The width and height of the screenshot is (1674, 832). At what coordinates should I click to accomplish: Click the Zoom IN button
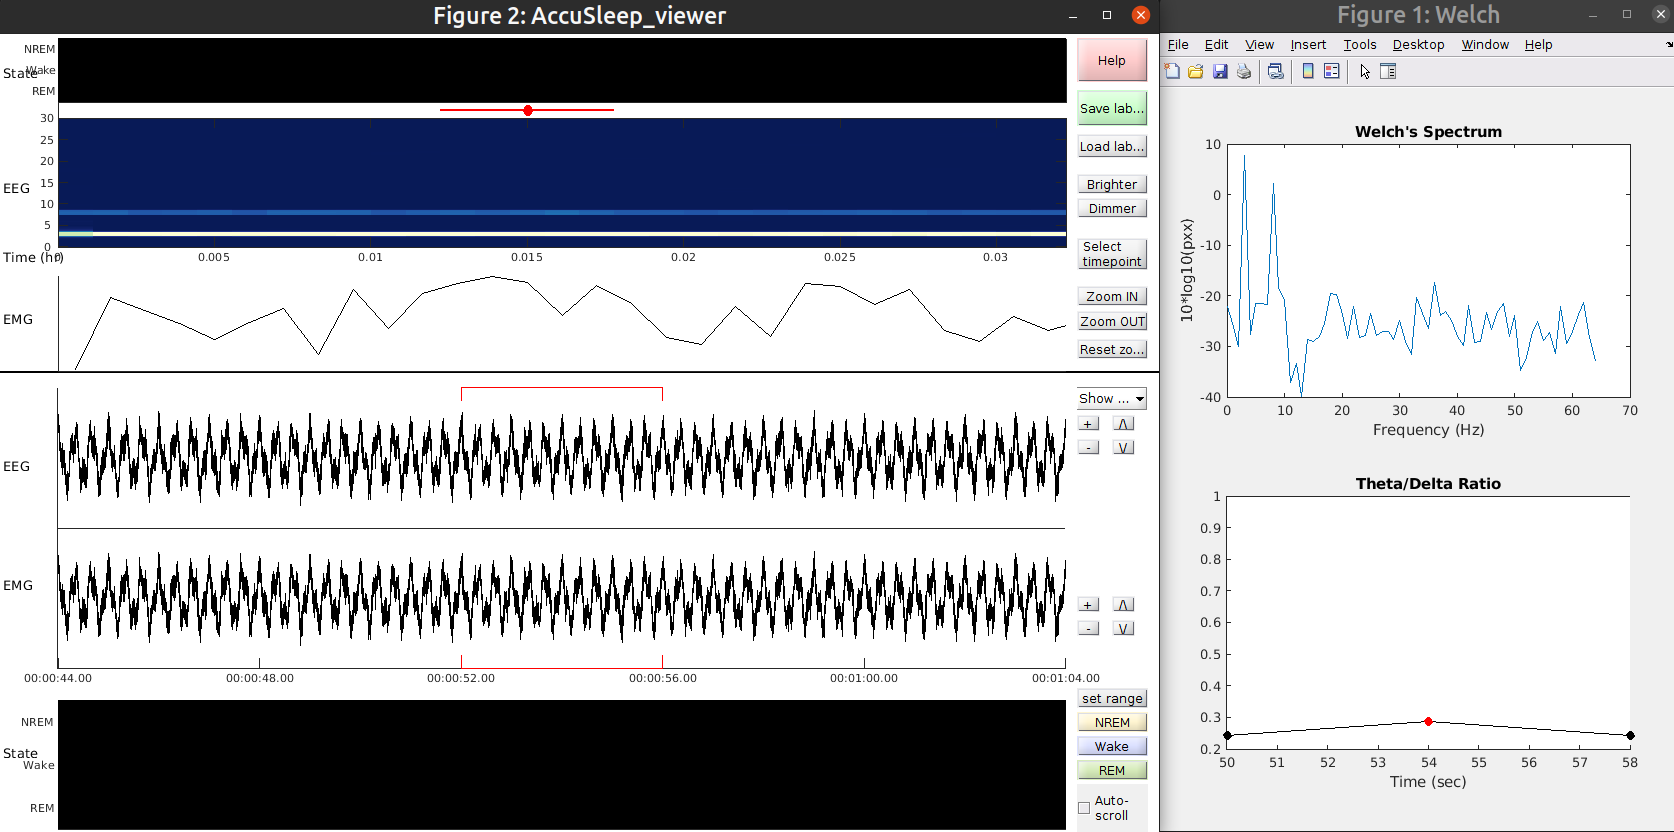tap(1112, 296)
